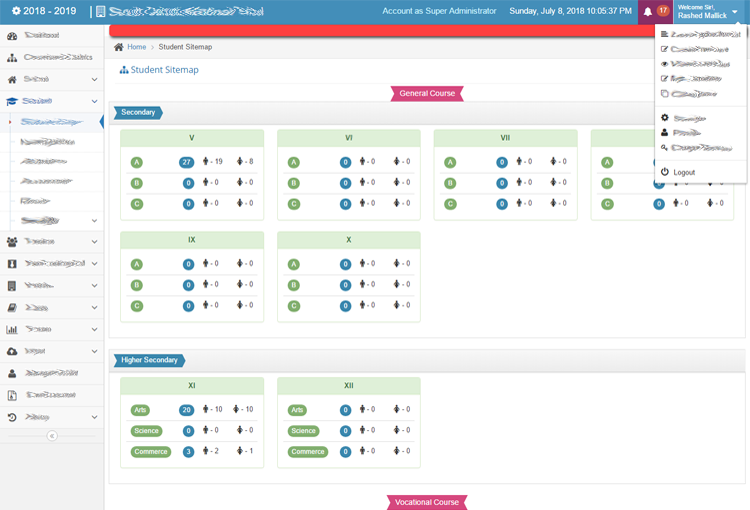Open the gauge icon item atop the sidebar
750x510 pixels.
pyautogui.click(x=12, y=36)
